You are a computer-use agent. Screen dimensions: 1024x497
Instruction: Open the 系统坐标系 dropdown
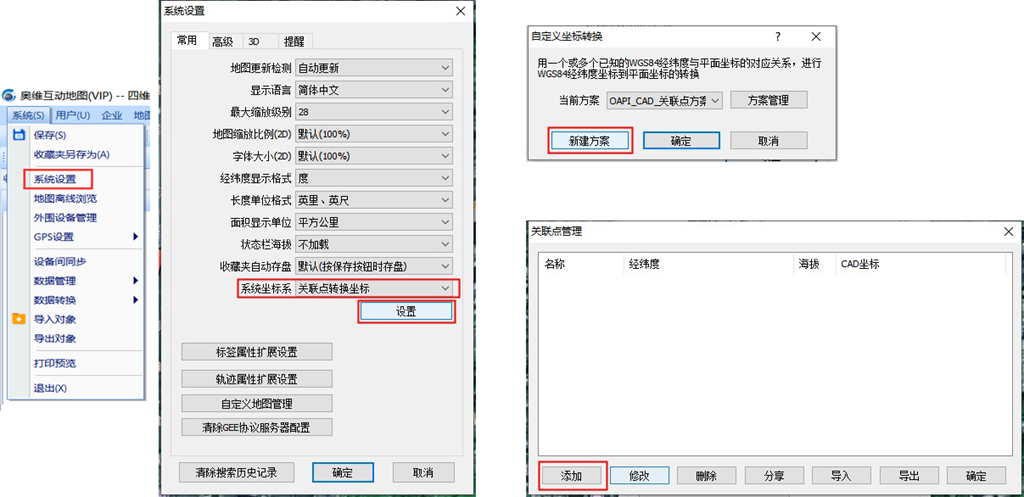click(374, 288)
